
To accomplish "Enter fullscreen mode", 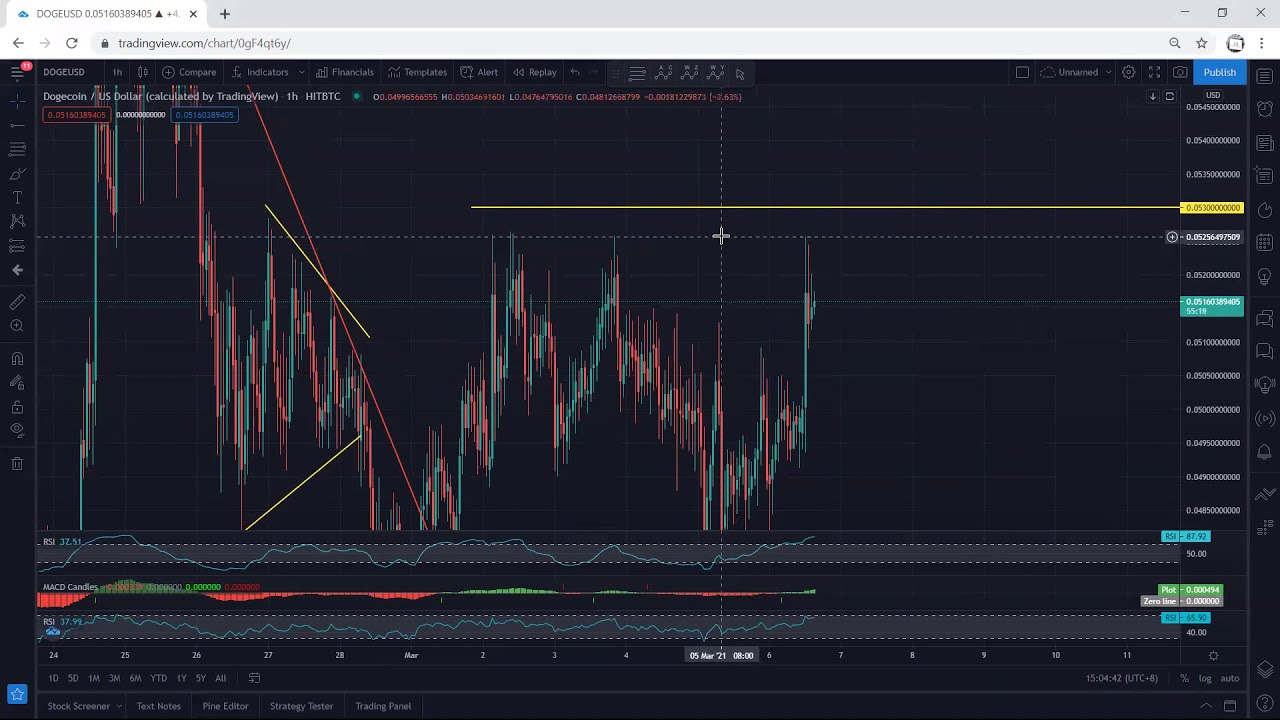I will [1154, 72].
